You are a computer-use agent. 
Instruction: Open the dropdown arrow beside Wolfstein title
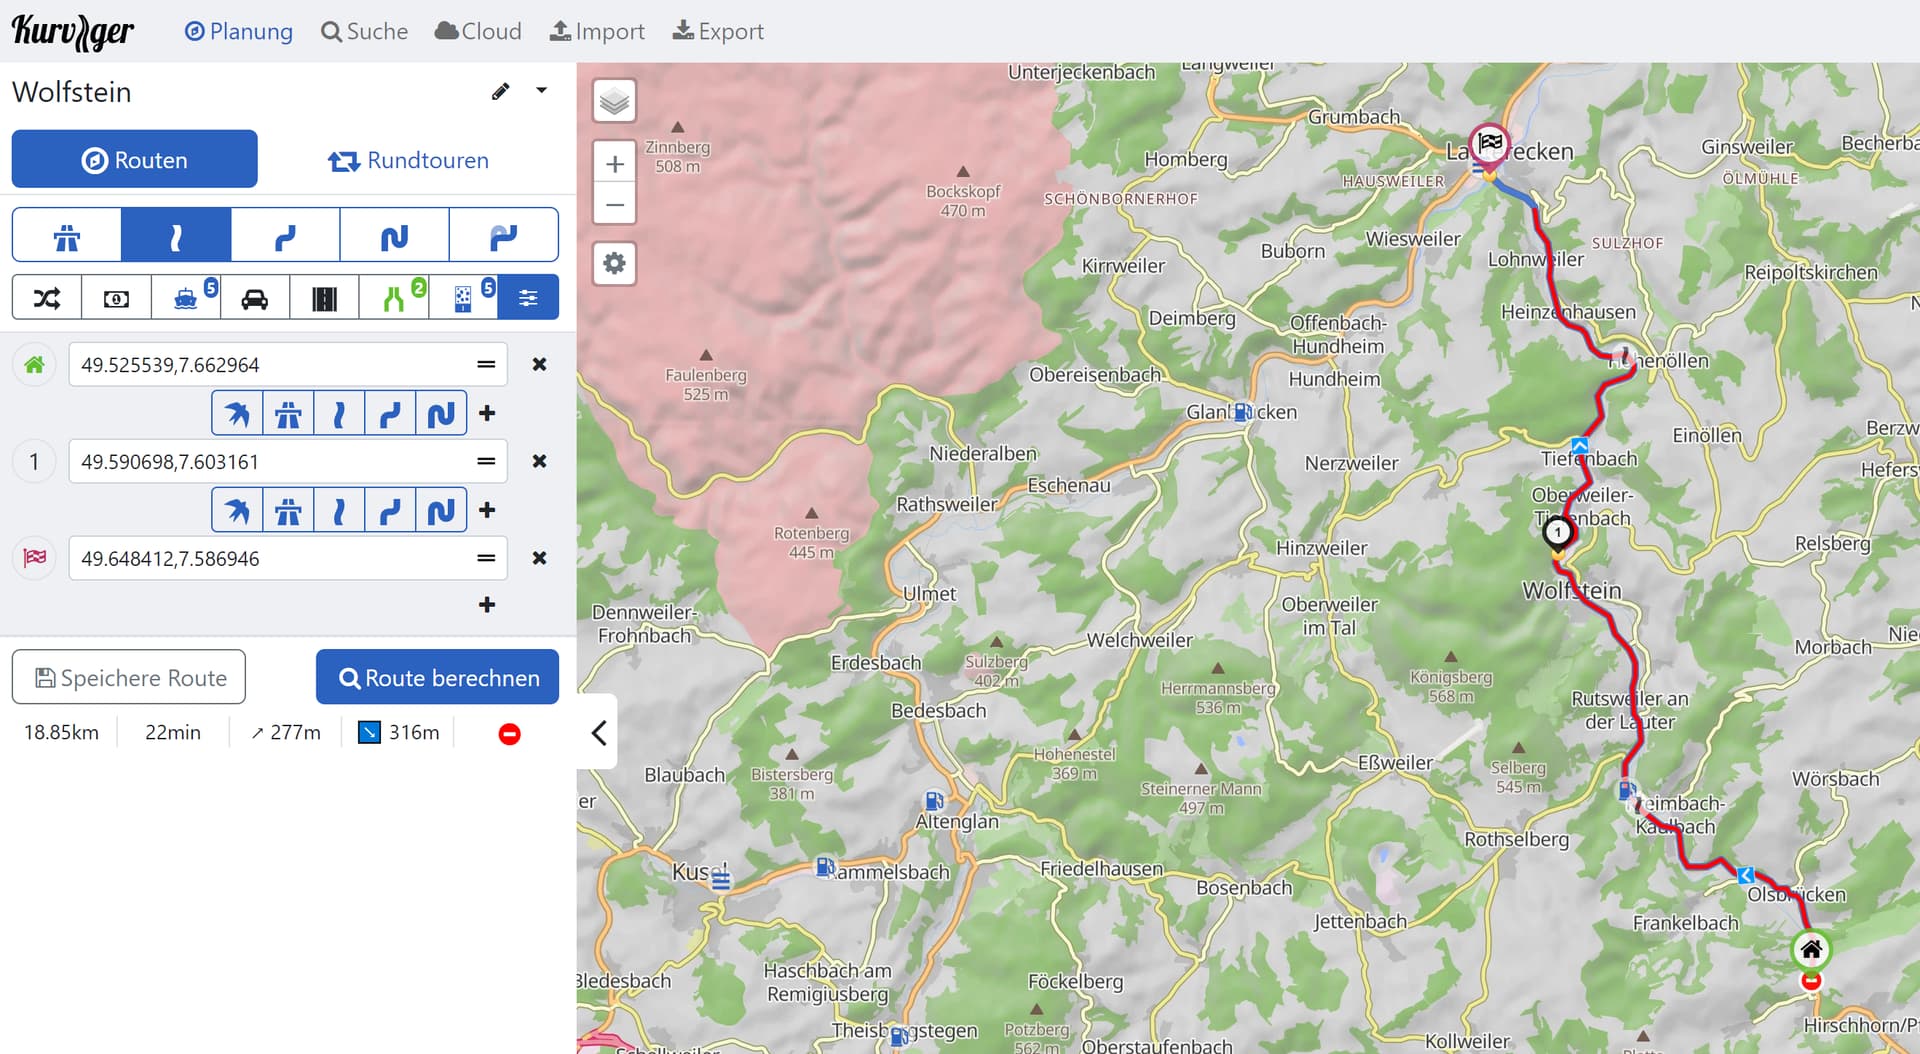point(541,91)
